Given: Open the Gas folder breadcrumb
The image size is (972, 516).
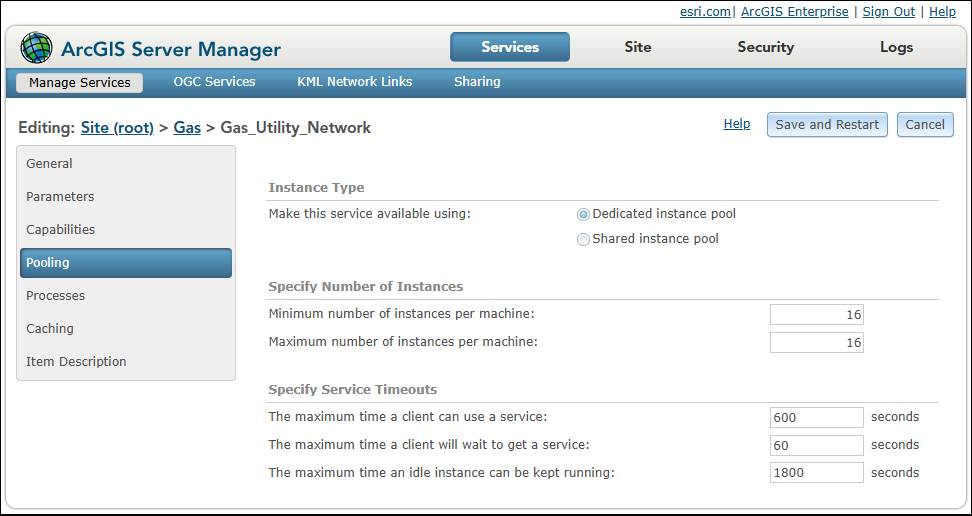Looking at the screenshot, I should tap(187, 128).
